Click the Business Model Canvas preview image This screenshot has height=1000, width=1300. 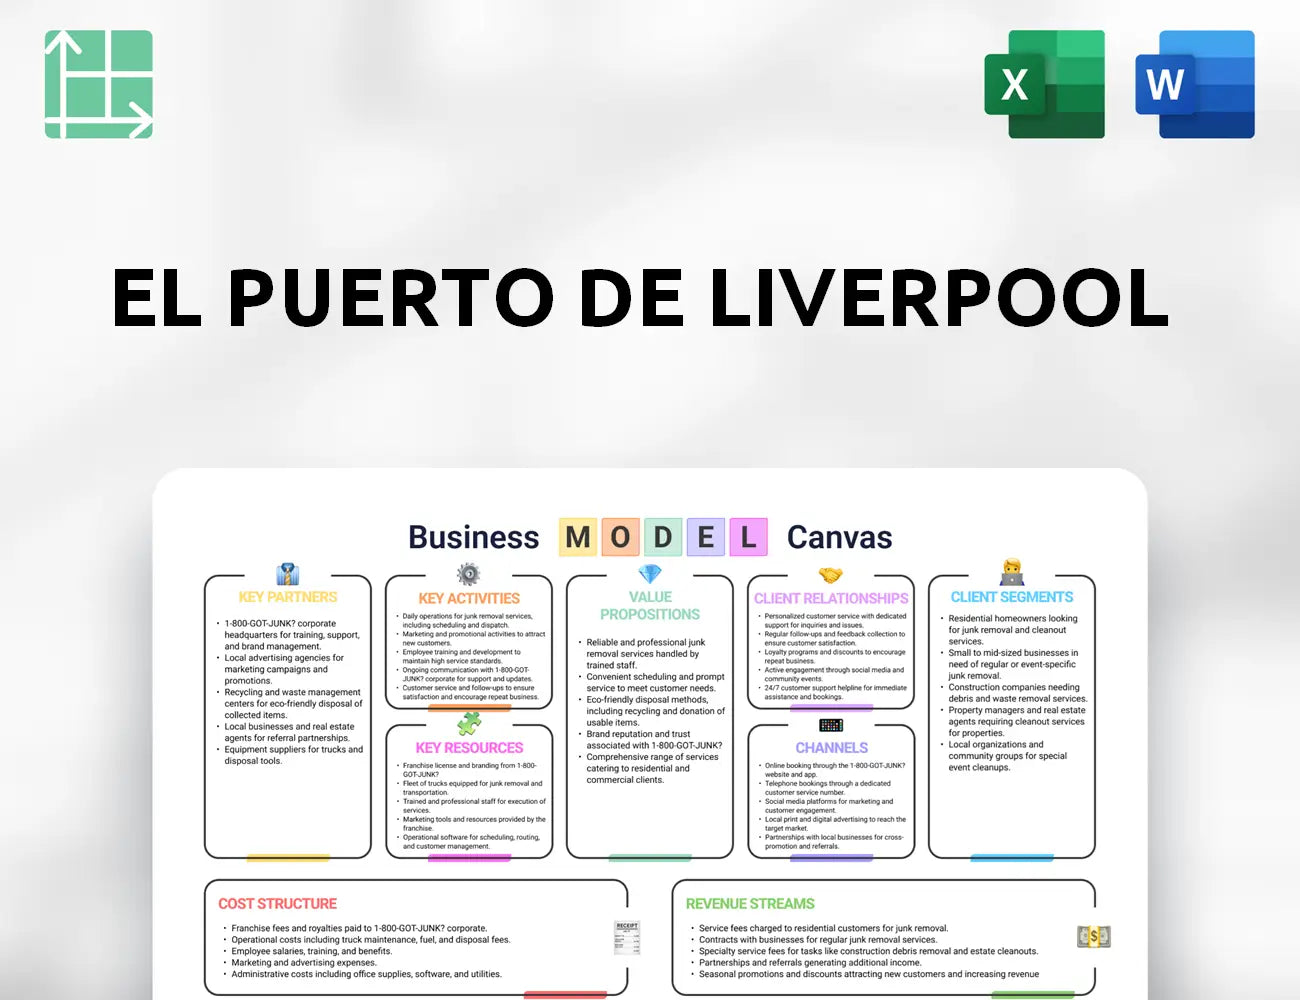point(650,733)
